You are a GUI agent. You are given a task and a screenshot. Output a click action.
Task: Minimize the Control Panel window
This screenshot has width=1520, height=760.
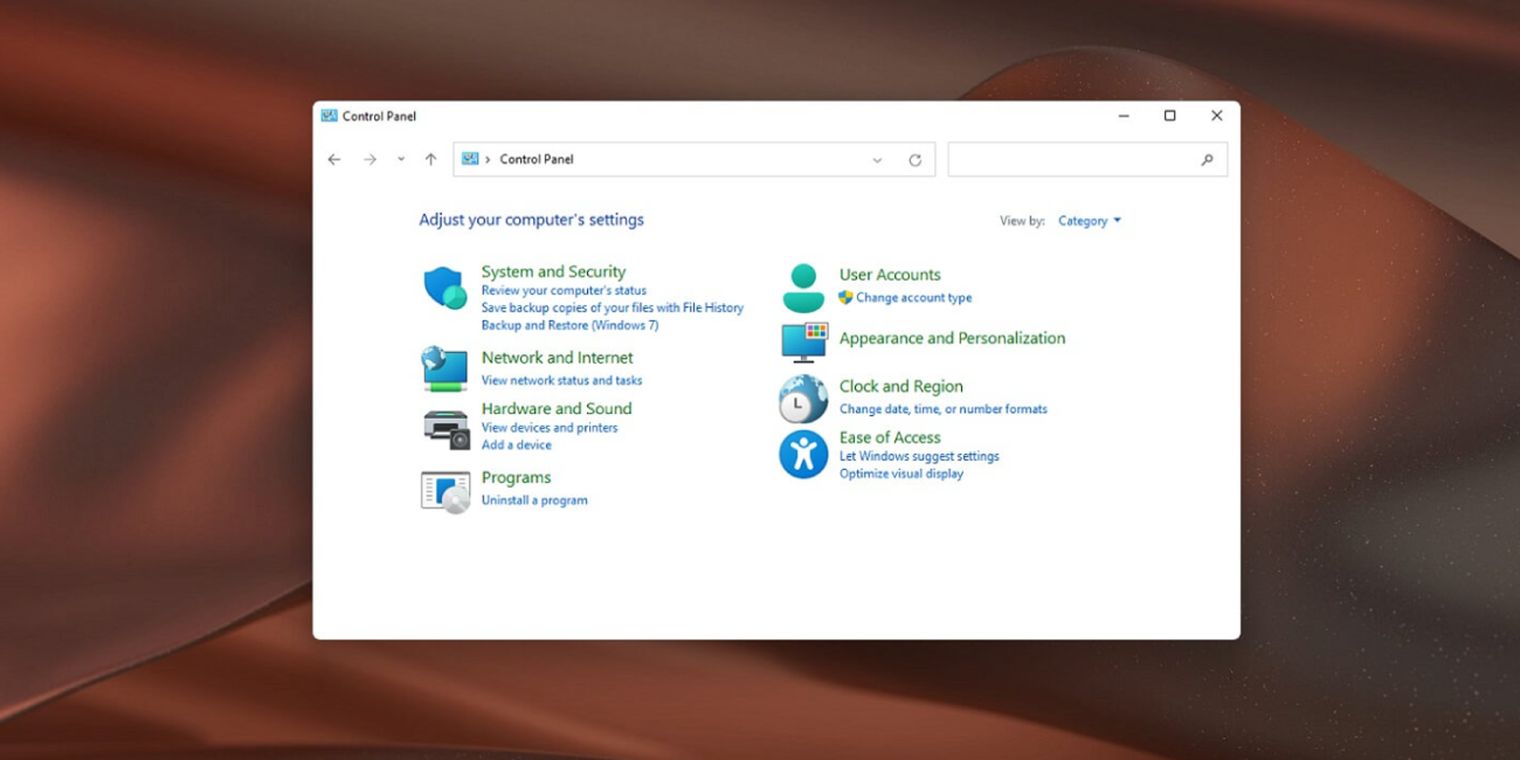[x=1123, y=116]
